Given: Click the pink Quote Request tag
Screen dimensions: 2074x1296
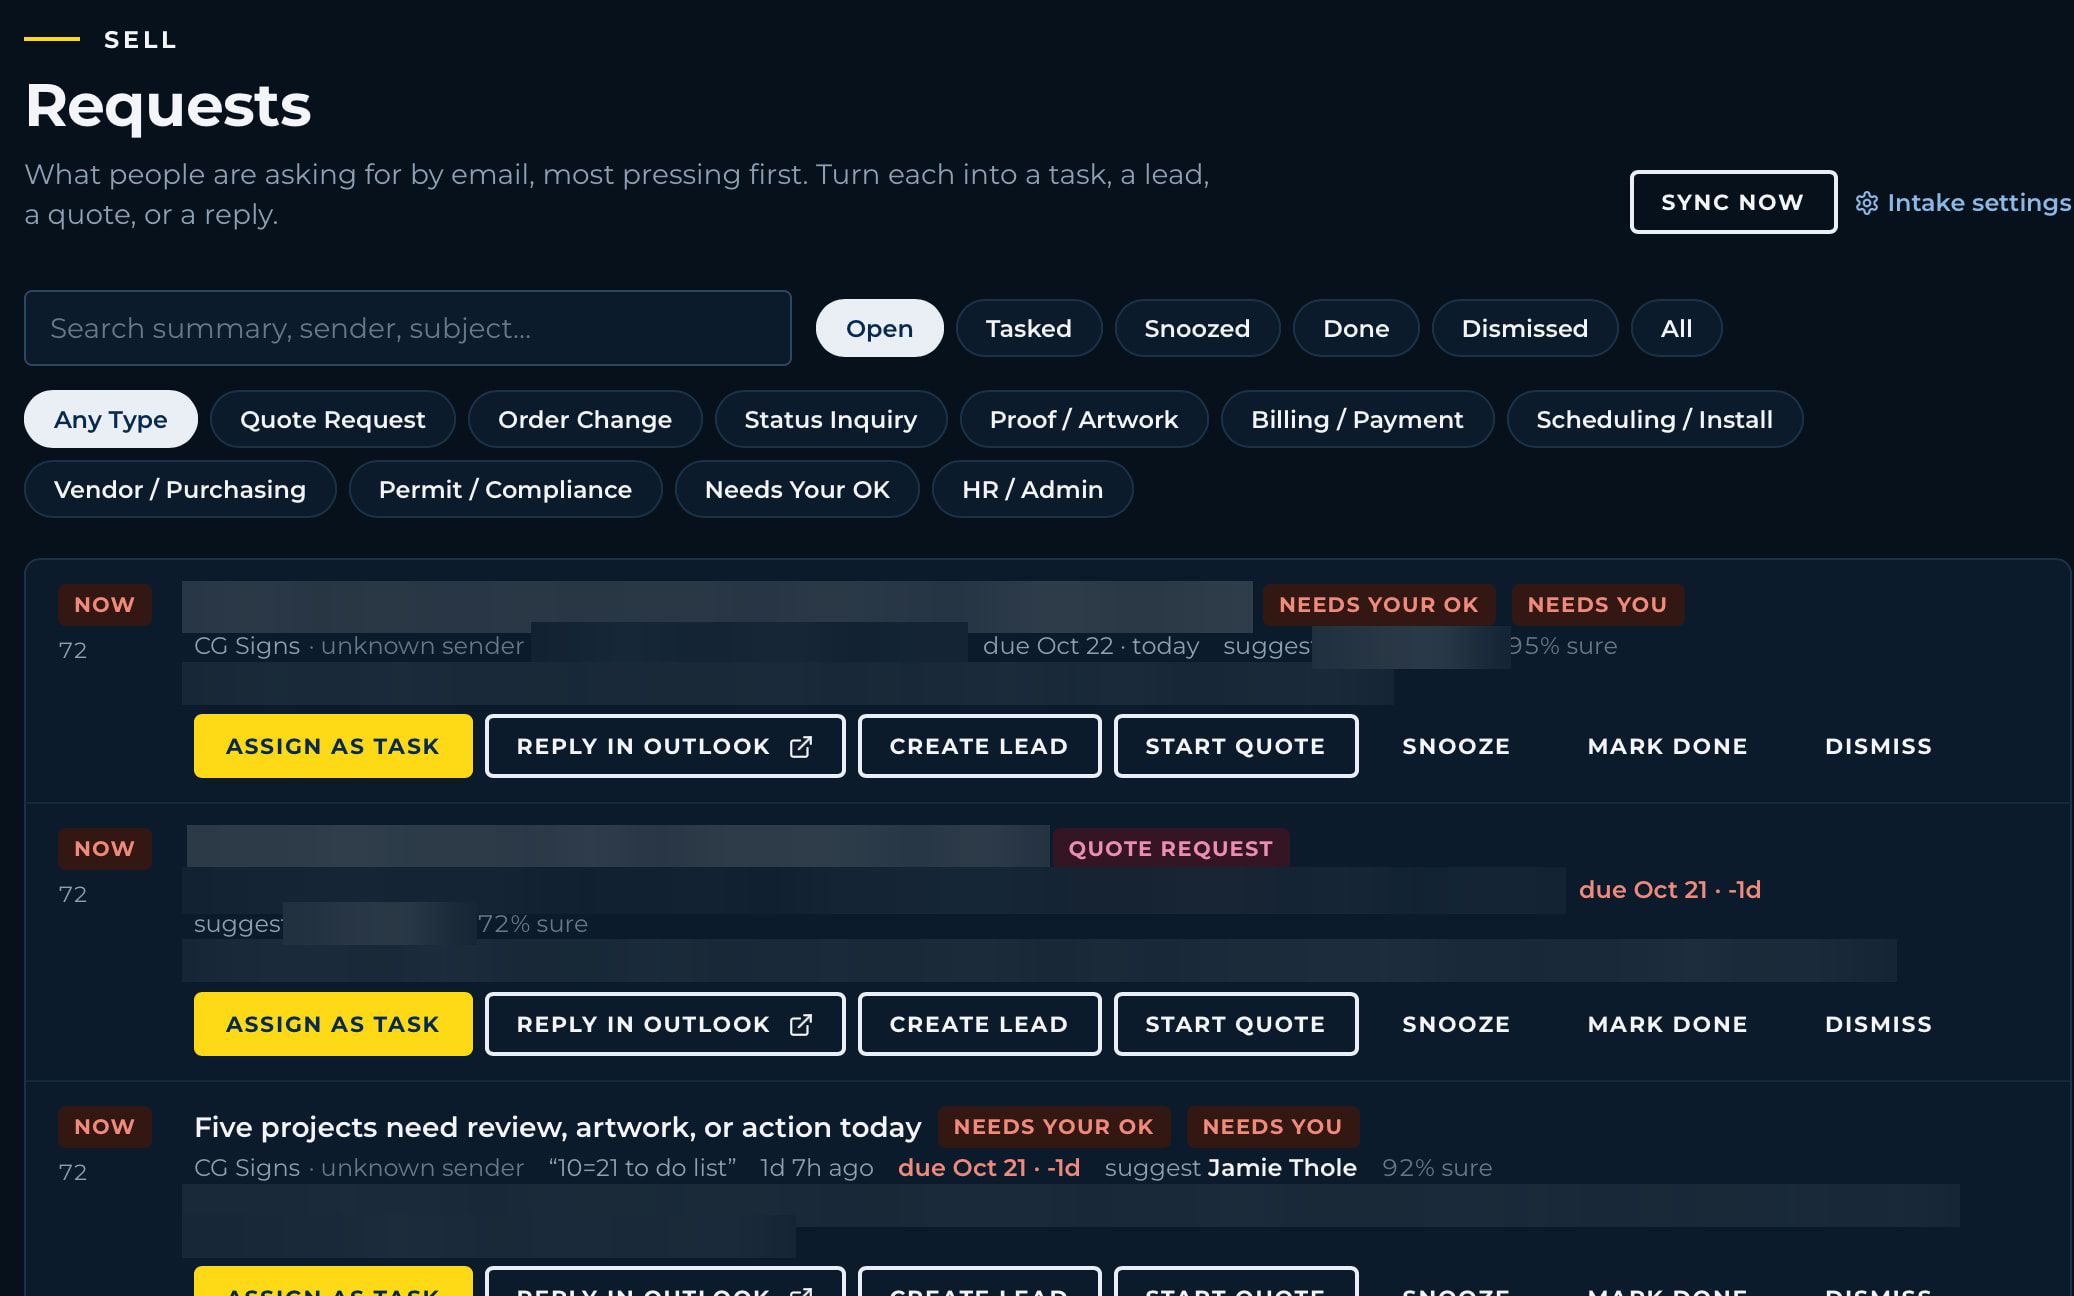Looking at the screenshot, I should click(1170, 849).
